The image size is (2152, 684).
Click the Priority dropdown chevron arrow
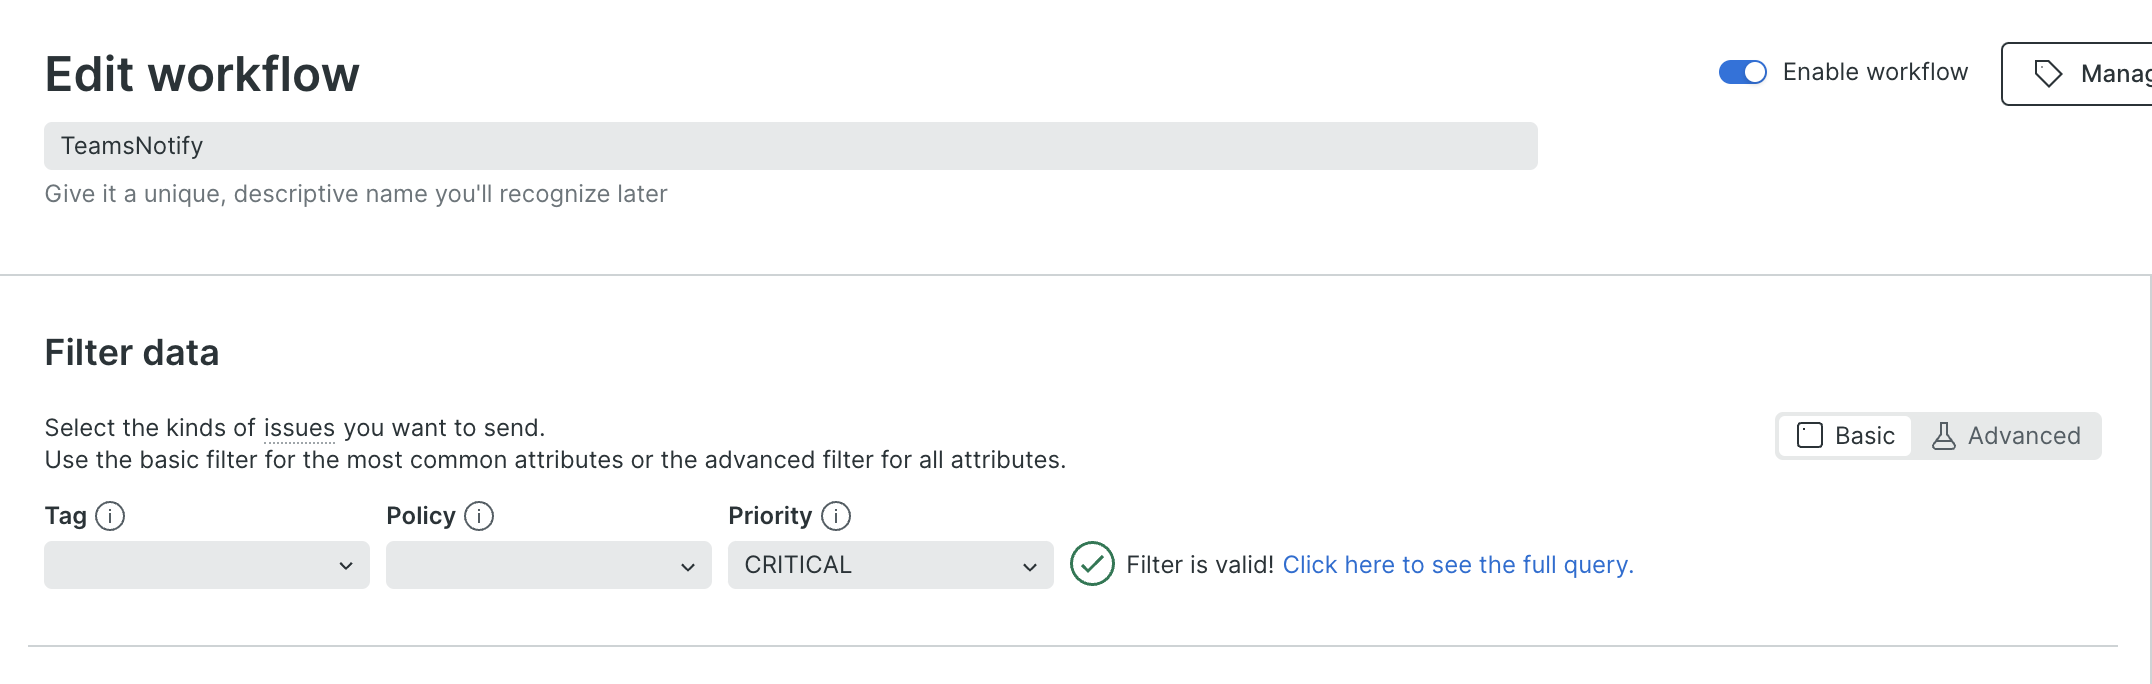tap(1030, 566)
